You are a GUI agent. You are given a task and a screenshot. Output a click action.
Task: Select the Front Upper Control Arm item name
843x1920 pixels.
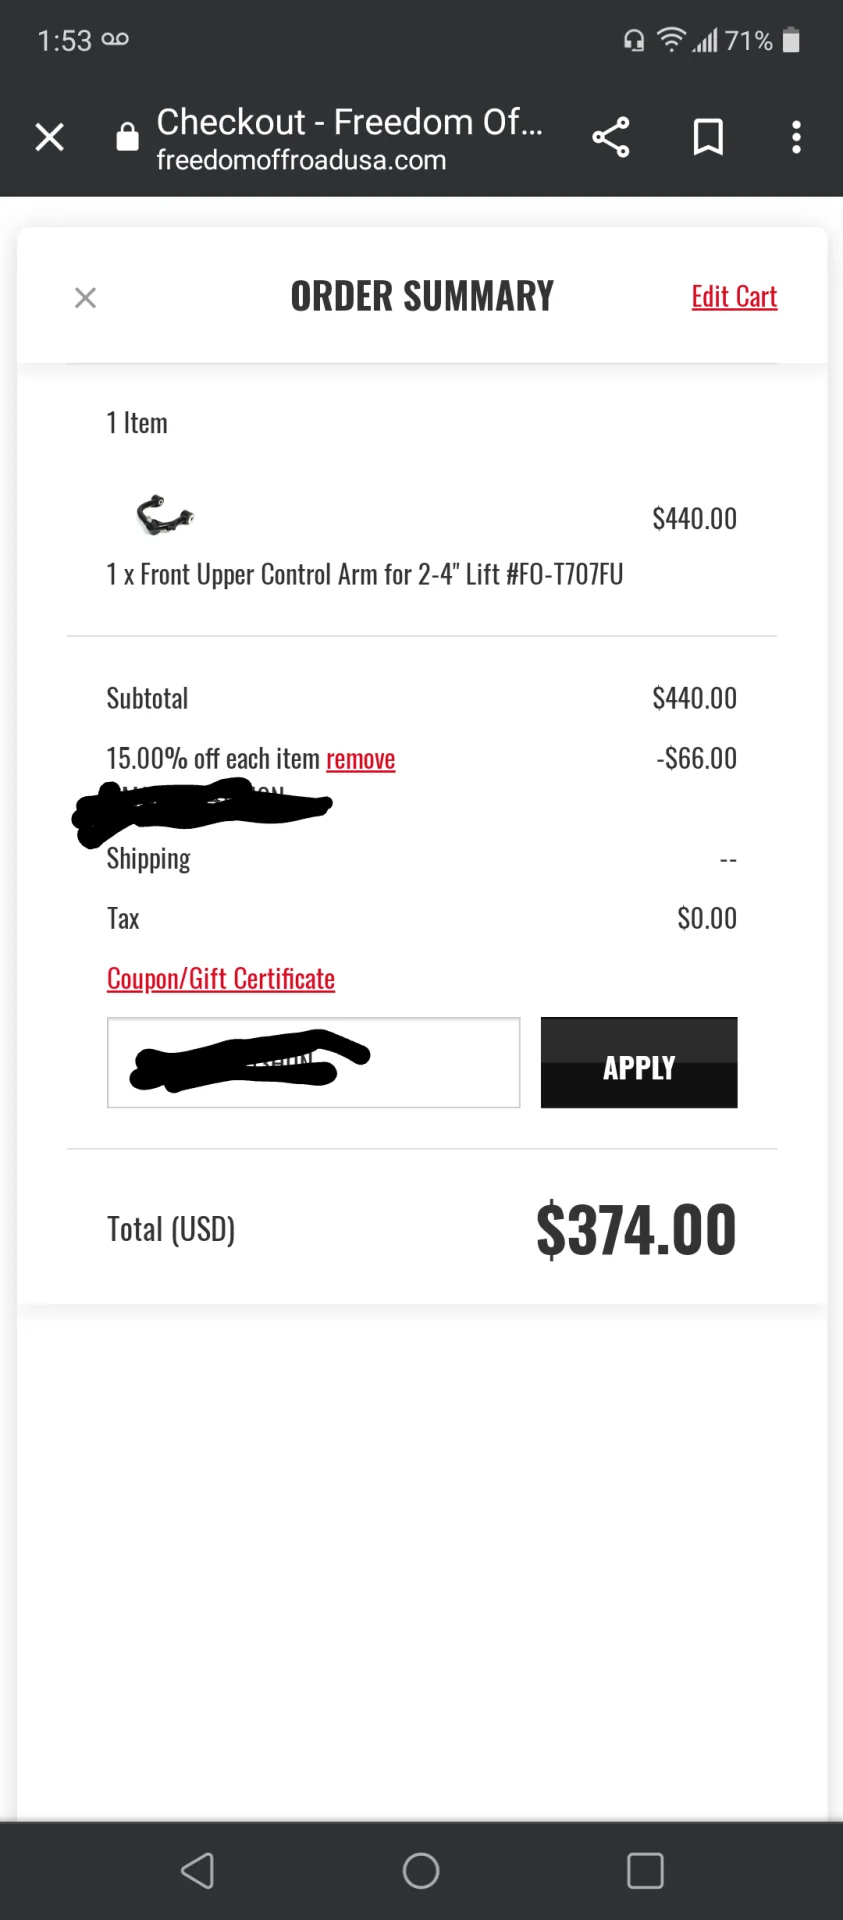coord(365,575)
